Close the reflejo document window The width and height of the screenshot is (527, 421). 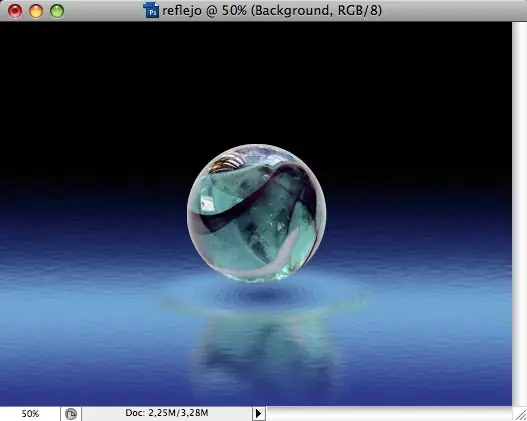point(15,11)
